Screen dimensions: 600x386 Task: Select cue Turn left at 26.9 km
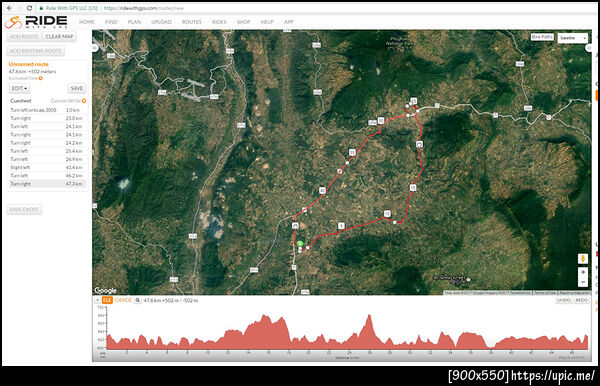(x=47, y=159)
